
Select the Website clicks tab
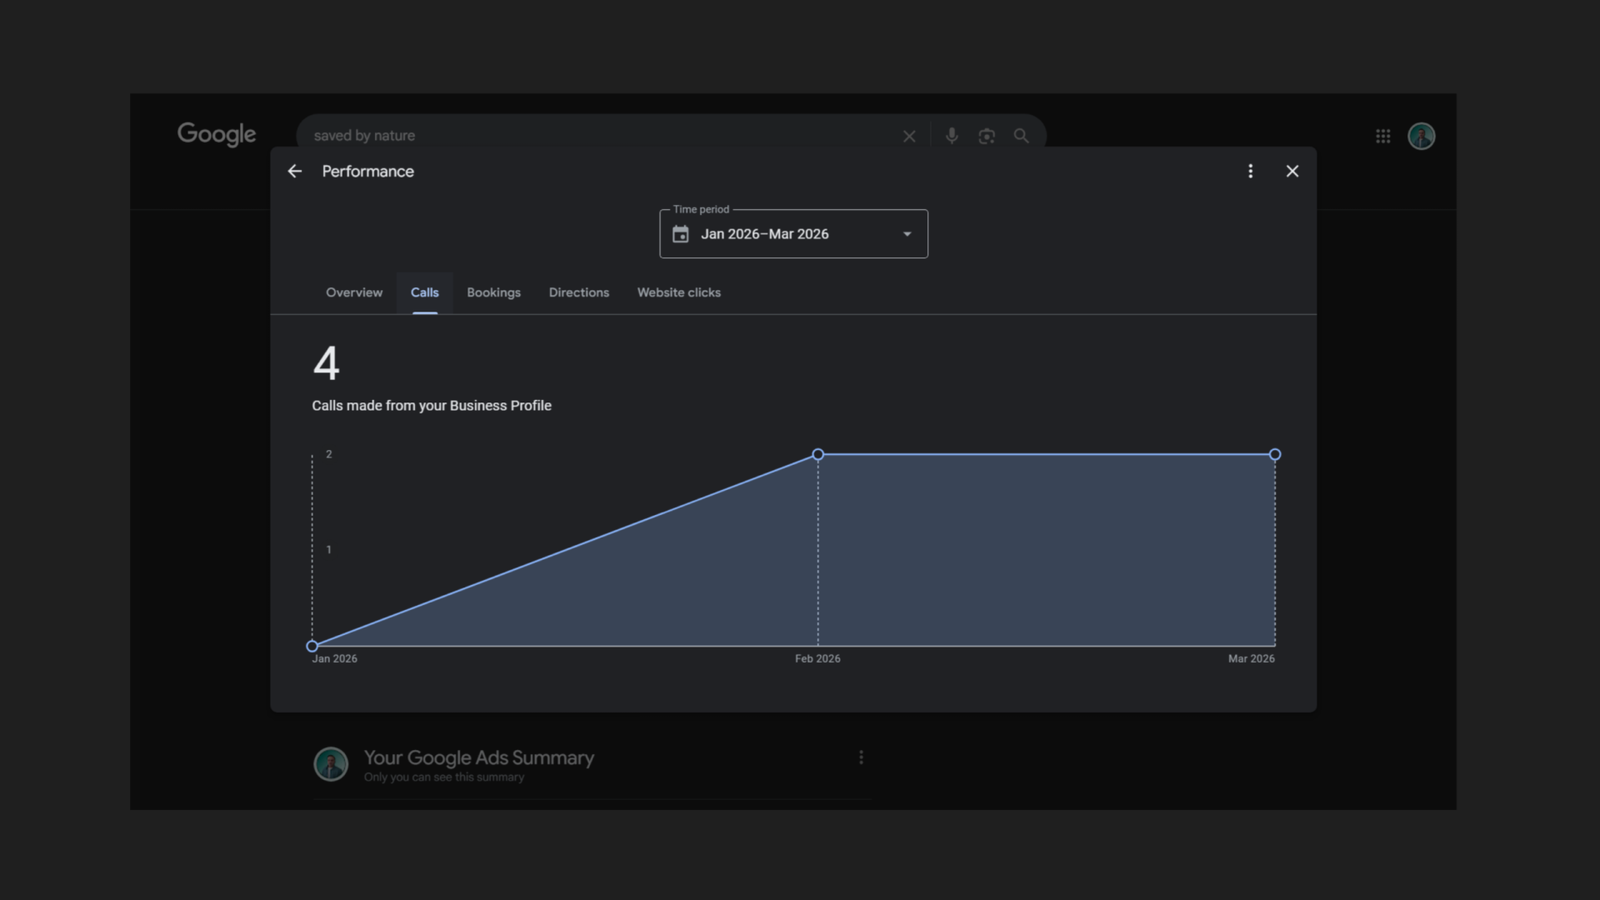point(678,292)
